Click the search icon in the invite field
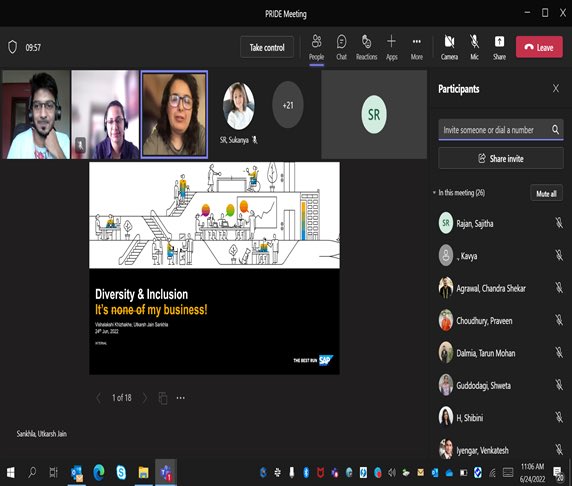The image size is (572, 486). 555,130
